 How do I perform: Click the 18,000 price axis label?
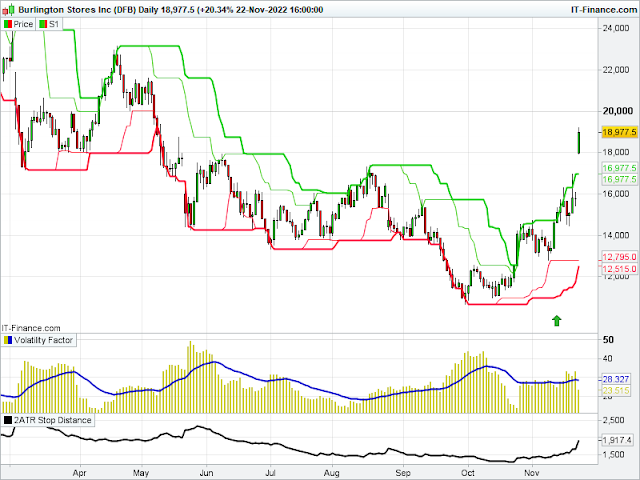click(616, 152)
